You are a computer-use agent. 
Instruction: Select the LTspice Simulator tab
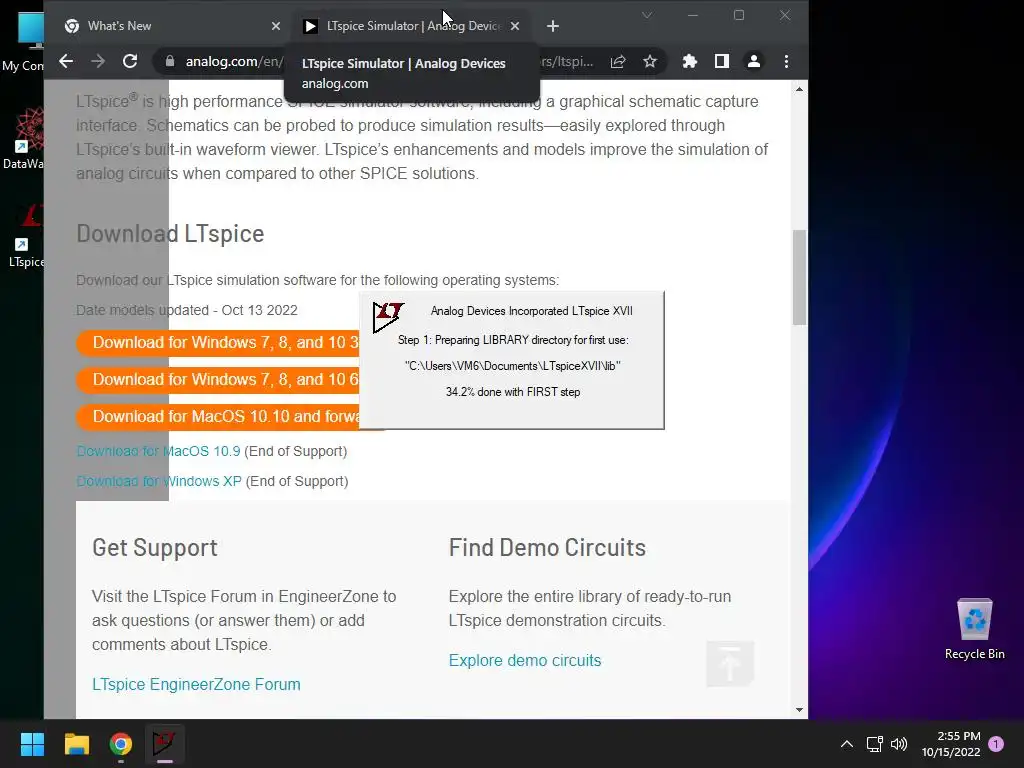pos(410,26)
